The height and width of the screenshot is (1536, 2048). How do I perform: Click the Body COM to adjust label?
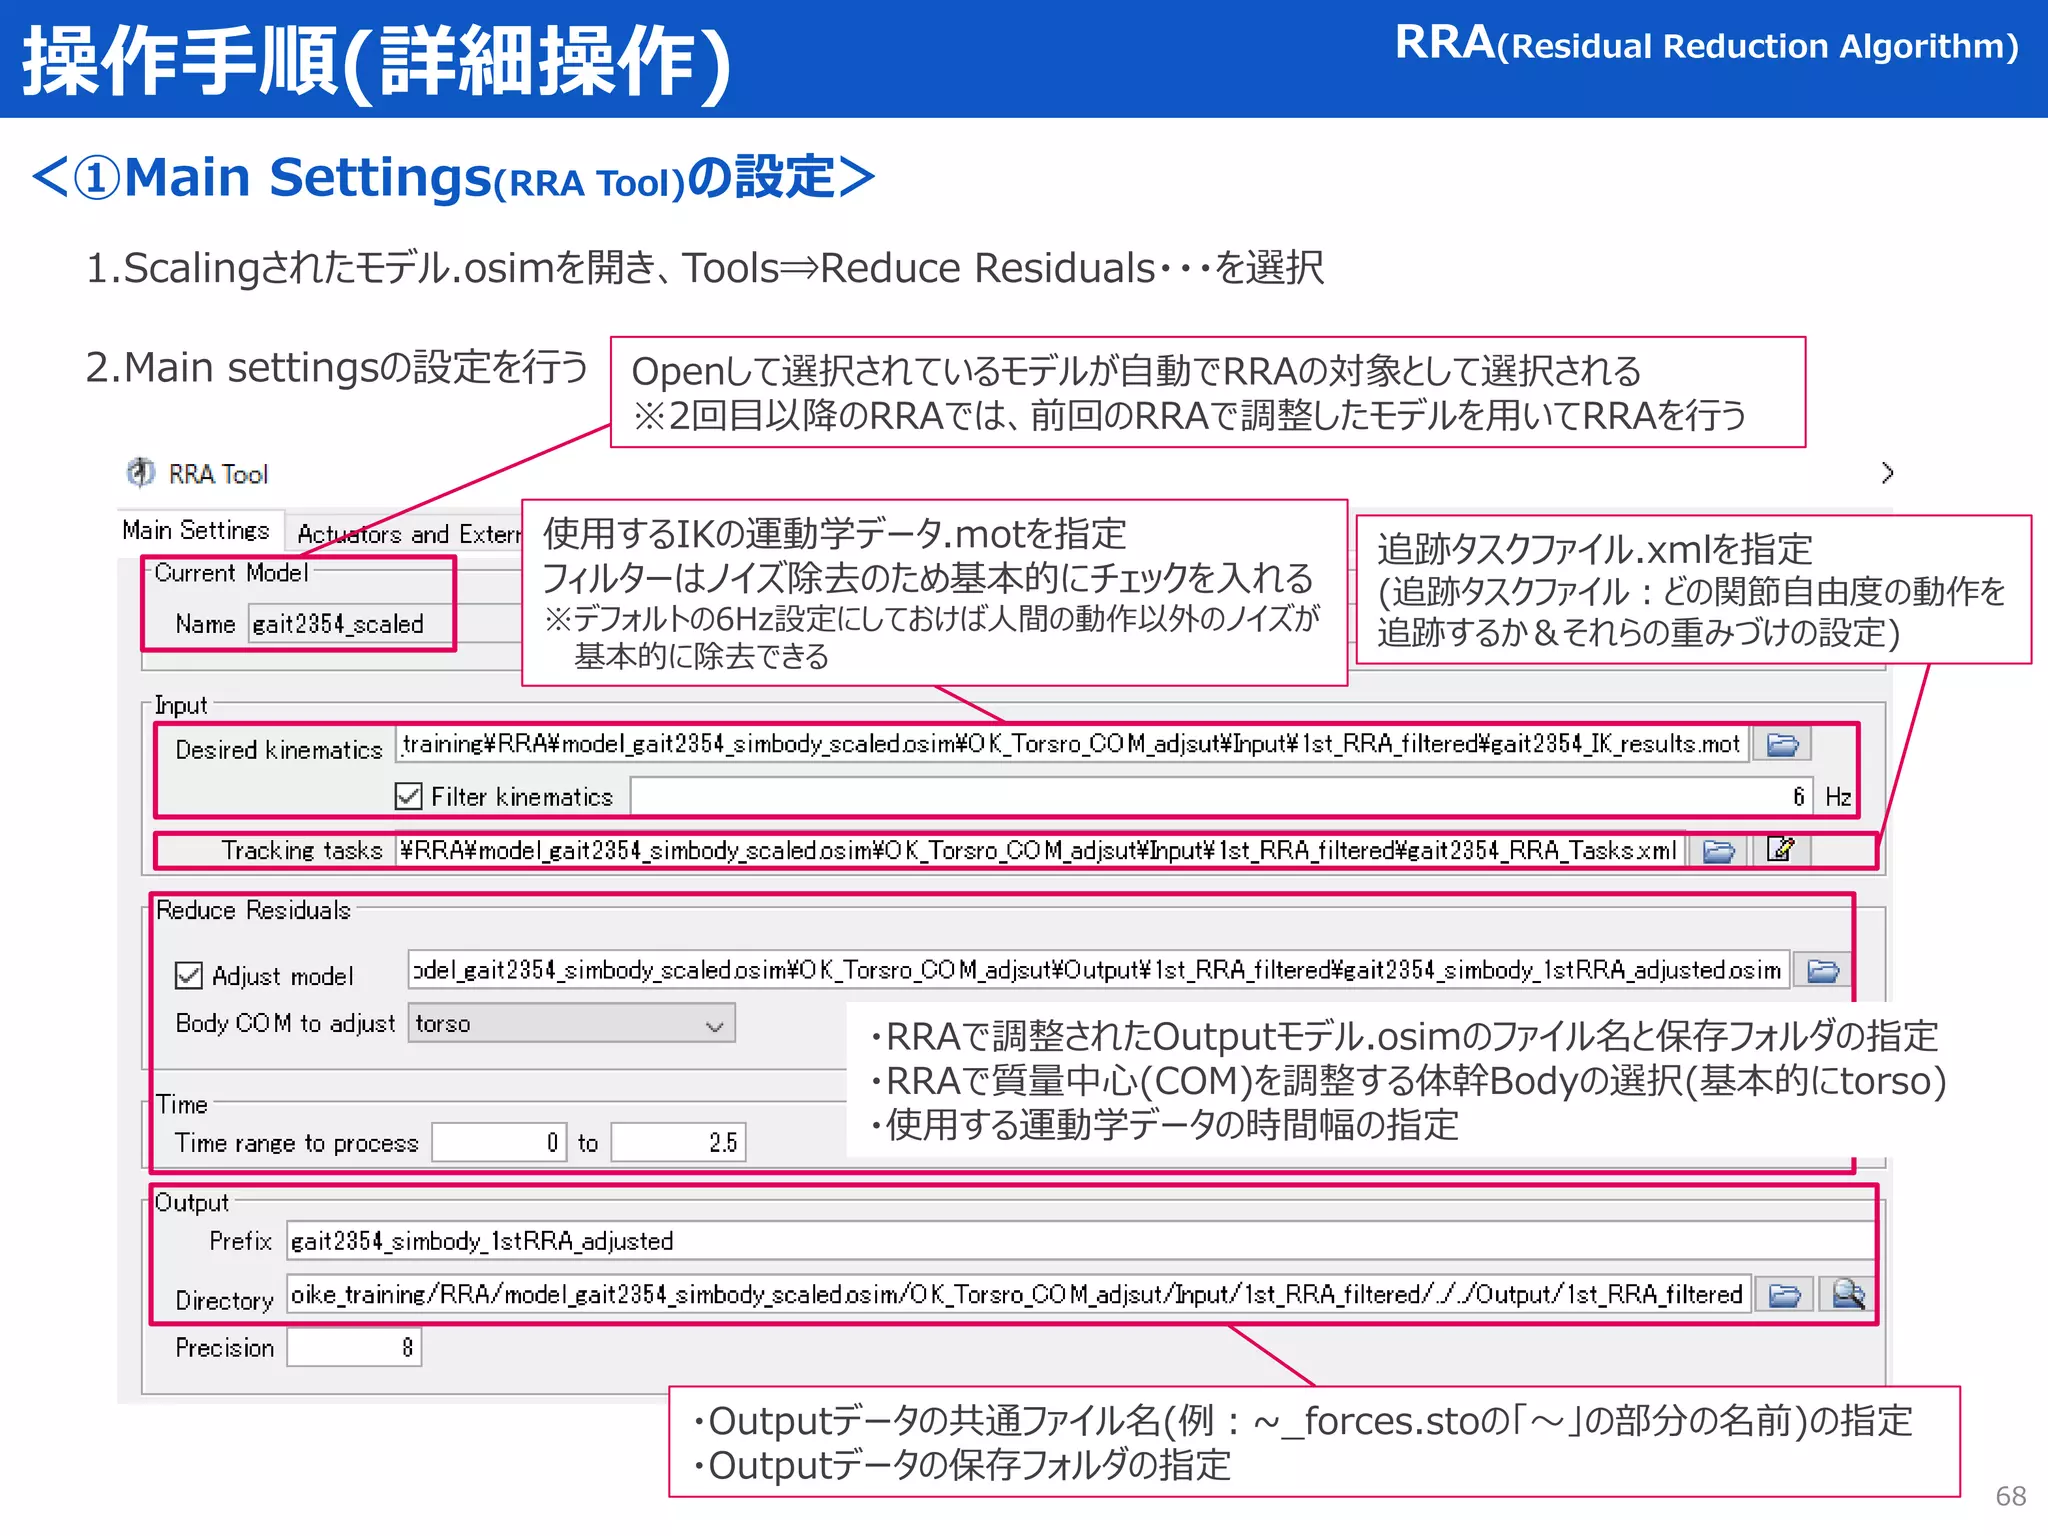pyautogui.click(x=286, y=1024)
